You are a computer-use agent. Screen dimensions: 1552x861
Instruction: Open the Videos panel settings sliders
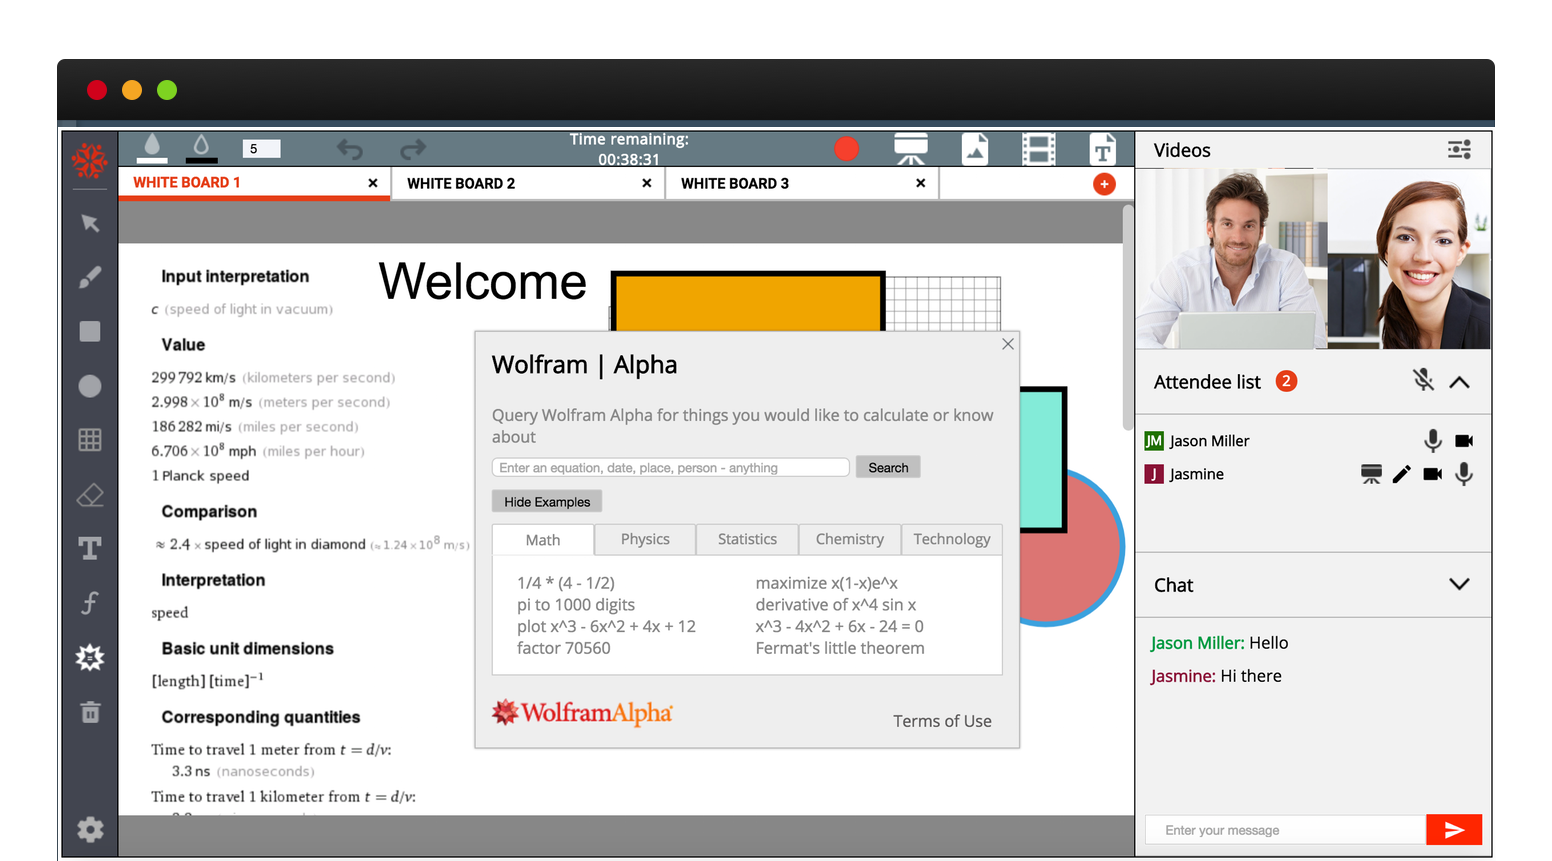pos(1459,150)
